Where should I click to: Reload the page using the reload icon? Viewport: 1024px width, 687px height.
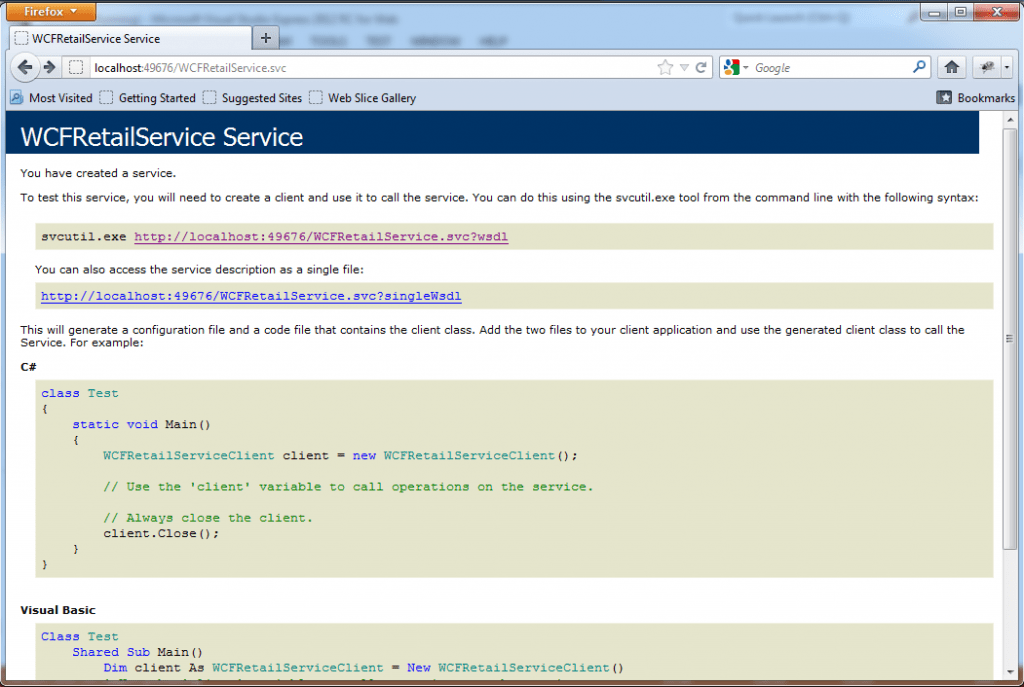tap(699, 67)
